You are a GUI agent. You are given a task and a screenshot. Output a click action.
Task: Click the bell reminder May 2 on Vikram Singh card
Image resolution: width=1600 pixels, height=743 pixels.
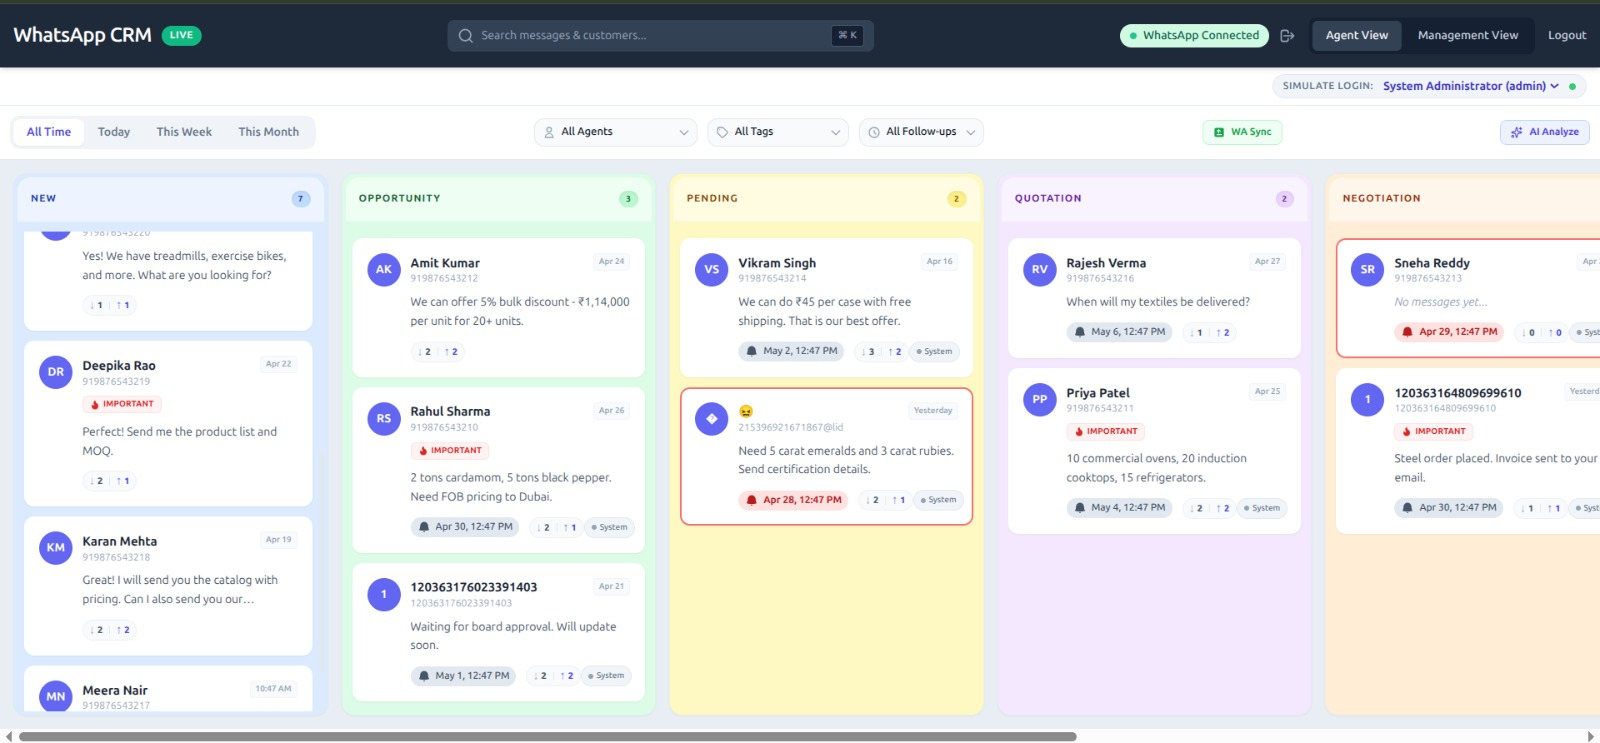point(791,351)
